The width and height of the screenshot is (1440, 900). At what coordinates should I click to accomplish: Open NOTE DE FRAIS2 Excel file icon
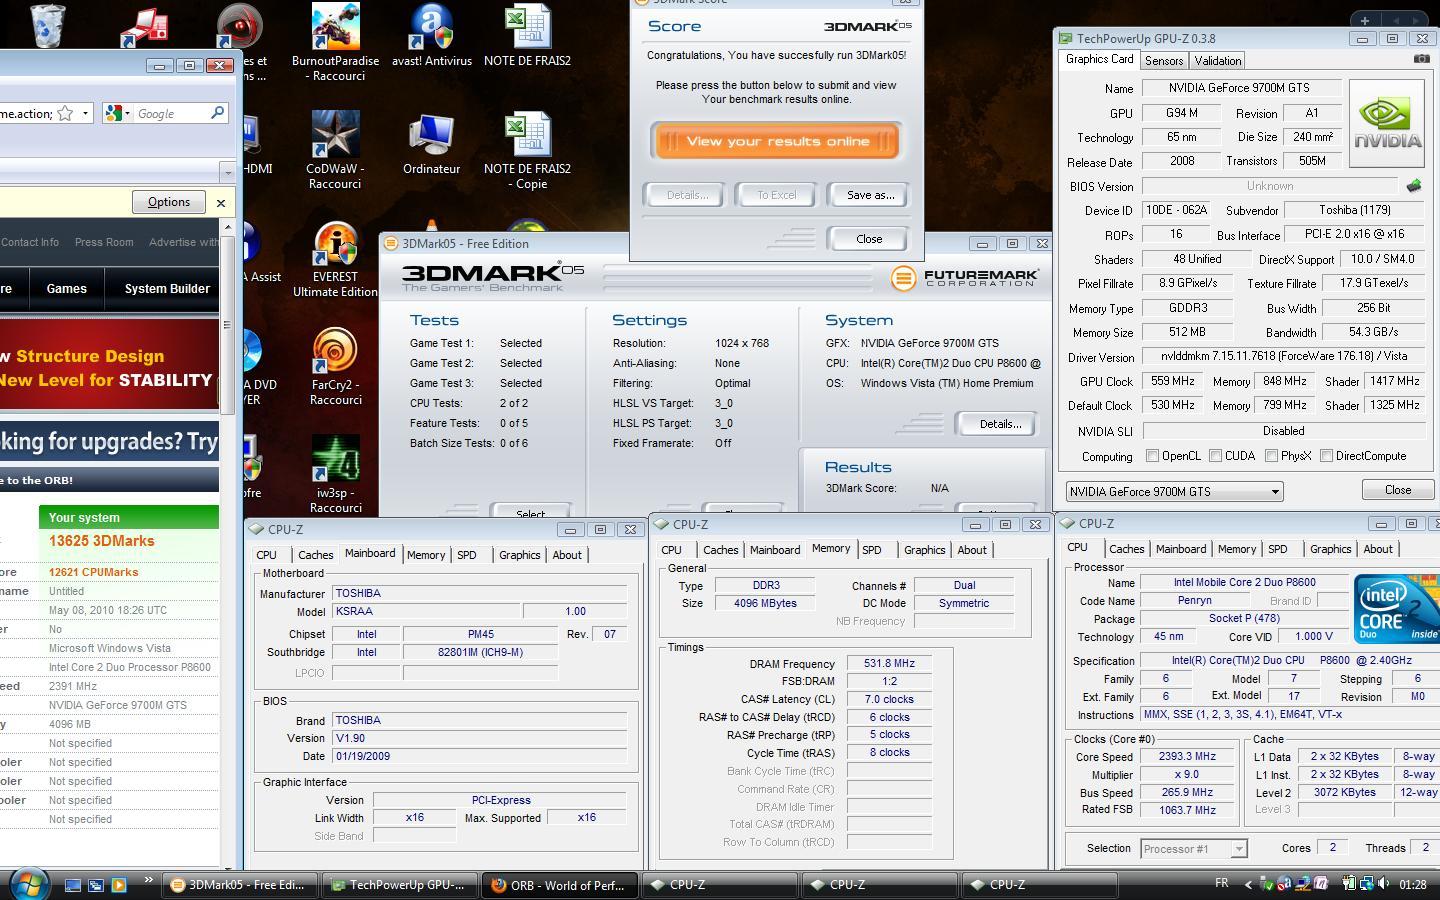pyautogui.click(x=527, y=27)
